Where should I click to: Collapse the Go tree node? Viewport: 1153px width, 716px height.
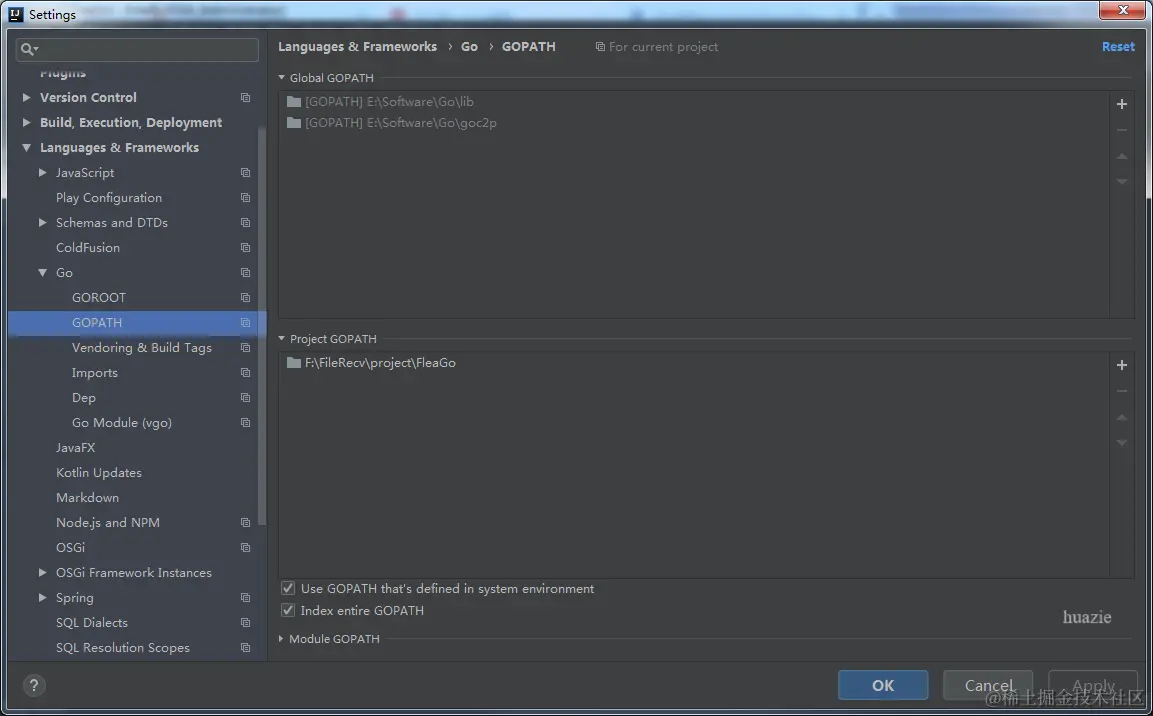click(x=43, y=272)
